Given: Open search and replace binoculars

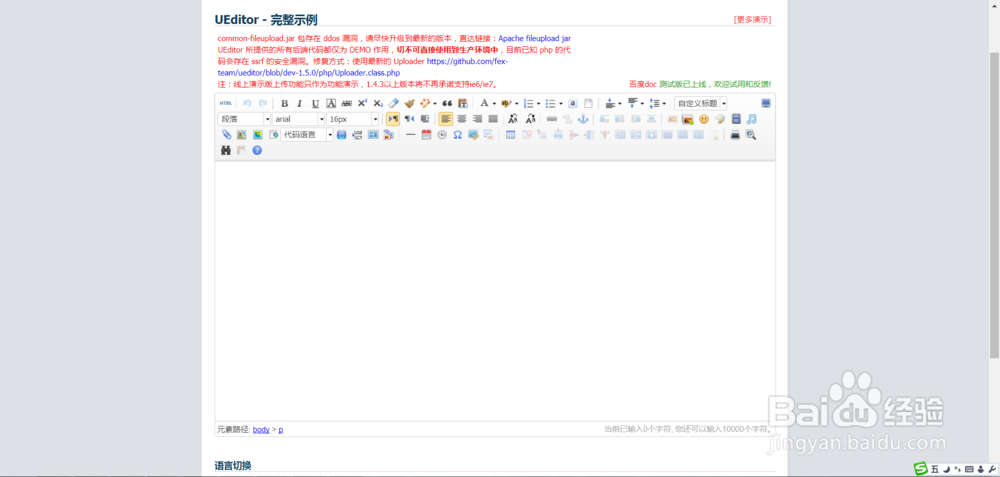Looking at the screenshot, I should pos(226,150).
